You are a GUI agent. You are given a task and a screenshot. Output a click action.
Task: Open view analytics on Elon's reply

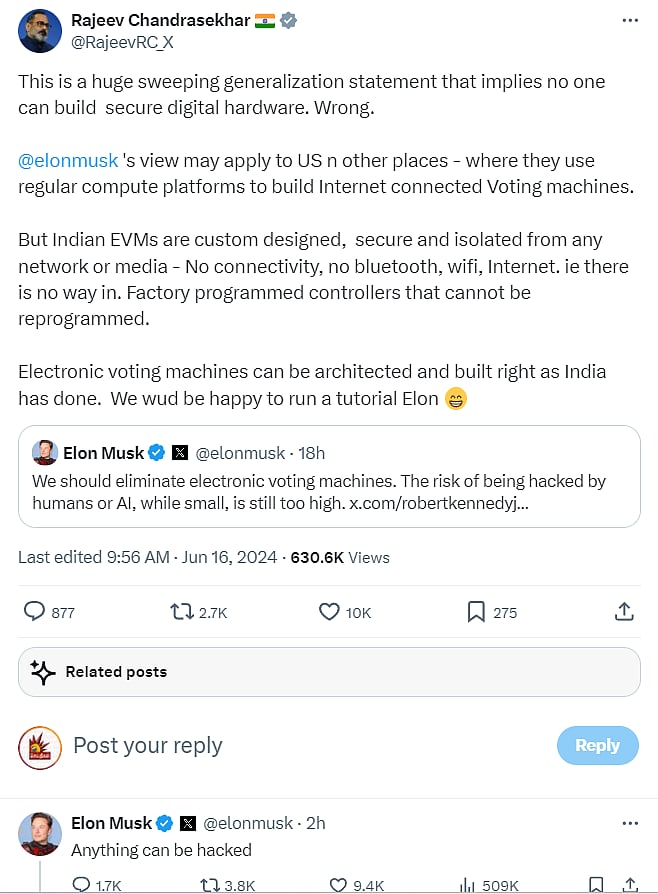467,884
